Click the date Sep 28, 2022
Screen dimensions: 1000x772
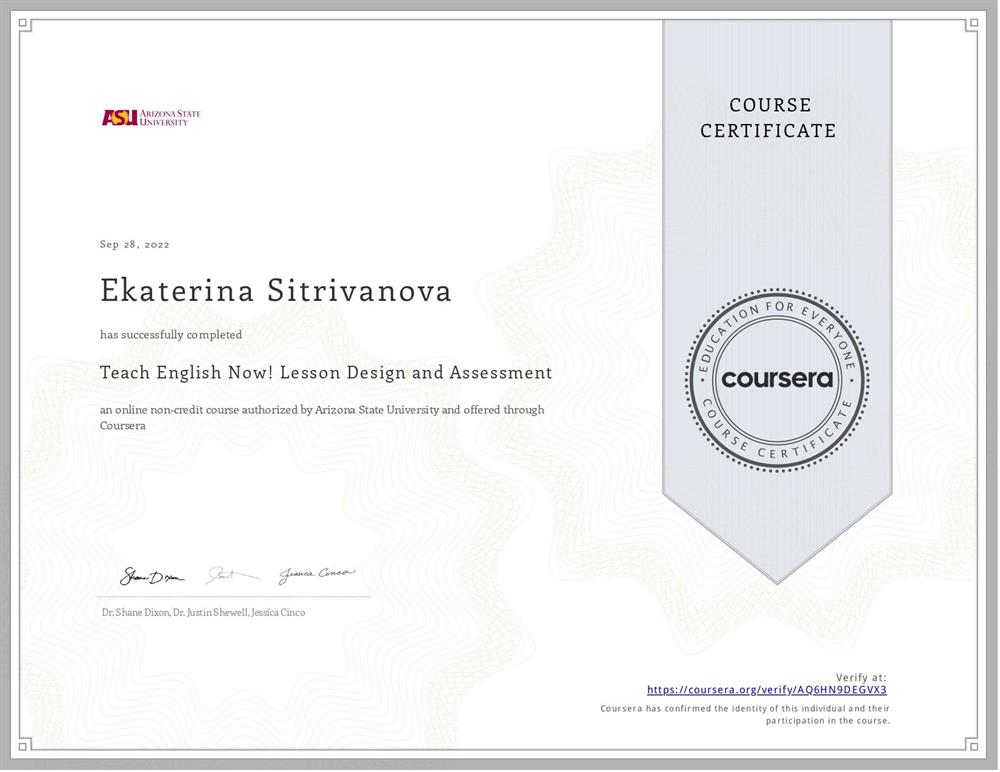pos(135,244)
